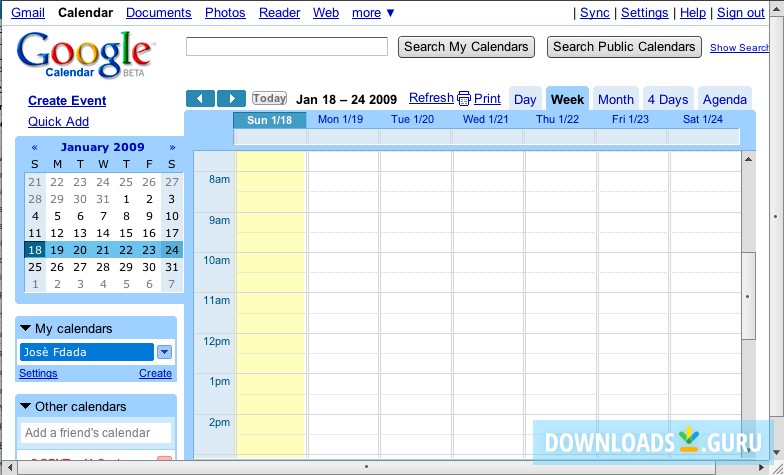This screenshot has width=784, height=475.
Task: Switch to Agenda view tab
Action: (724, 99)
